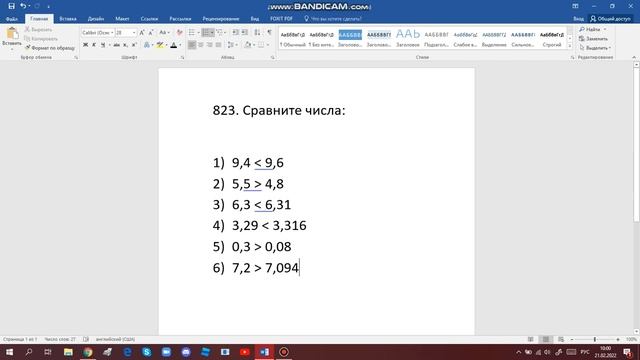Center the text

click(201, 45)
